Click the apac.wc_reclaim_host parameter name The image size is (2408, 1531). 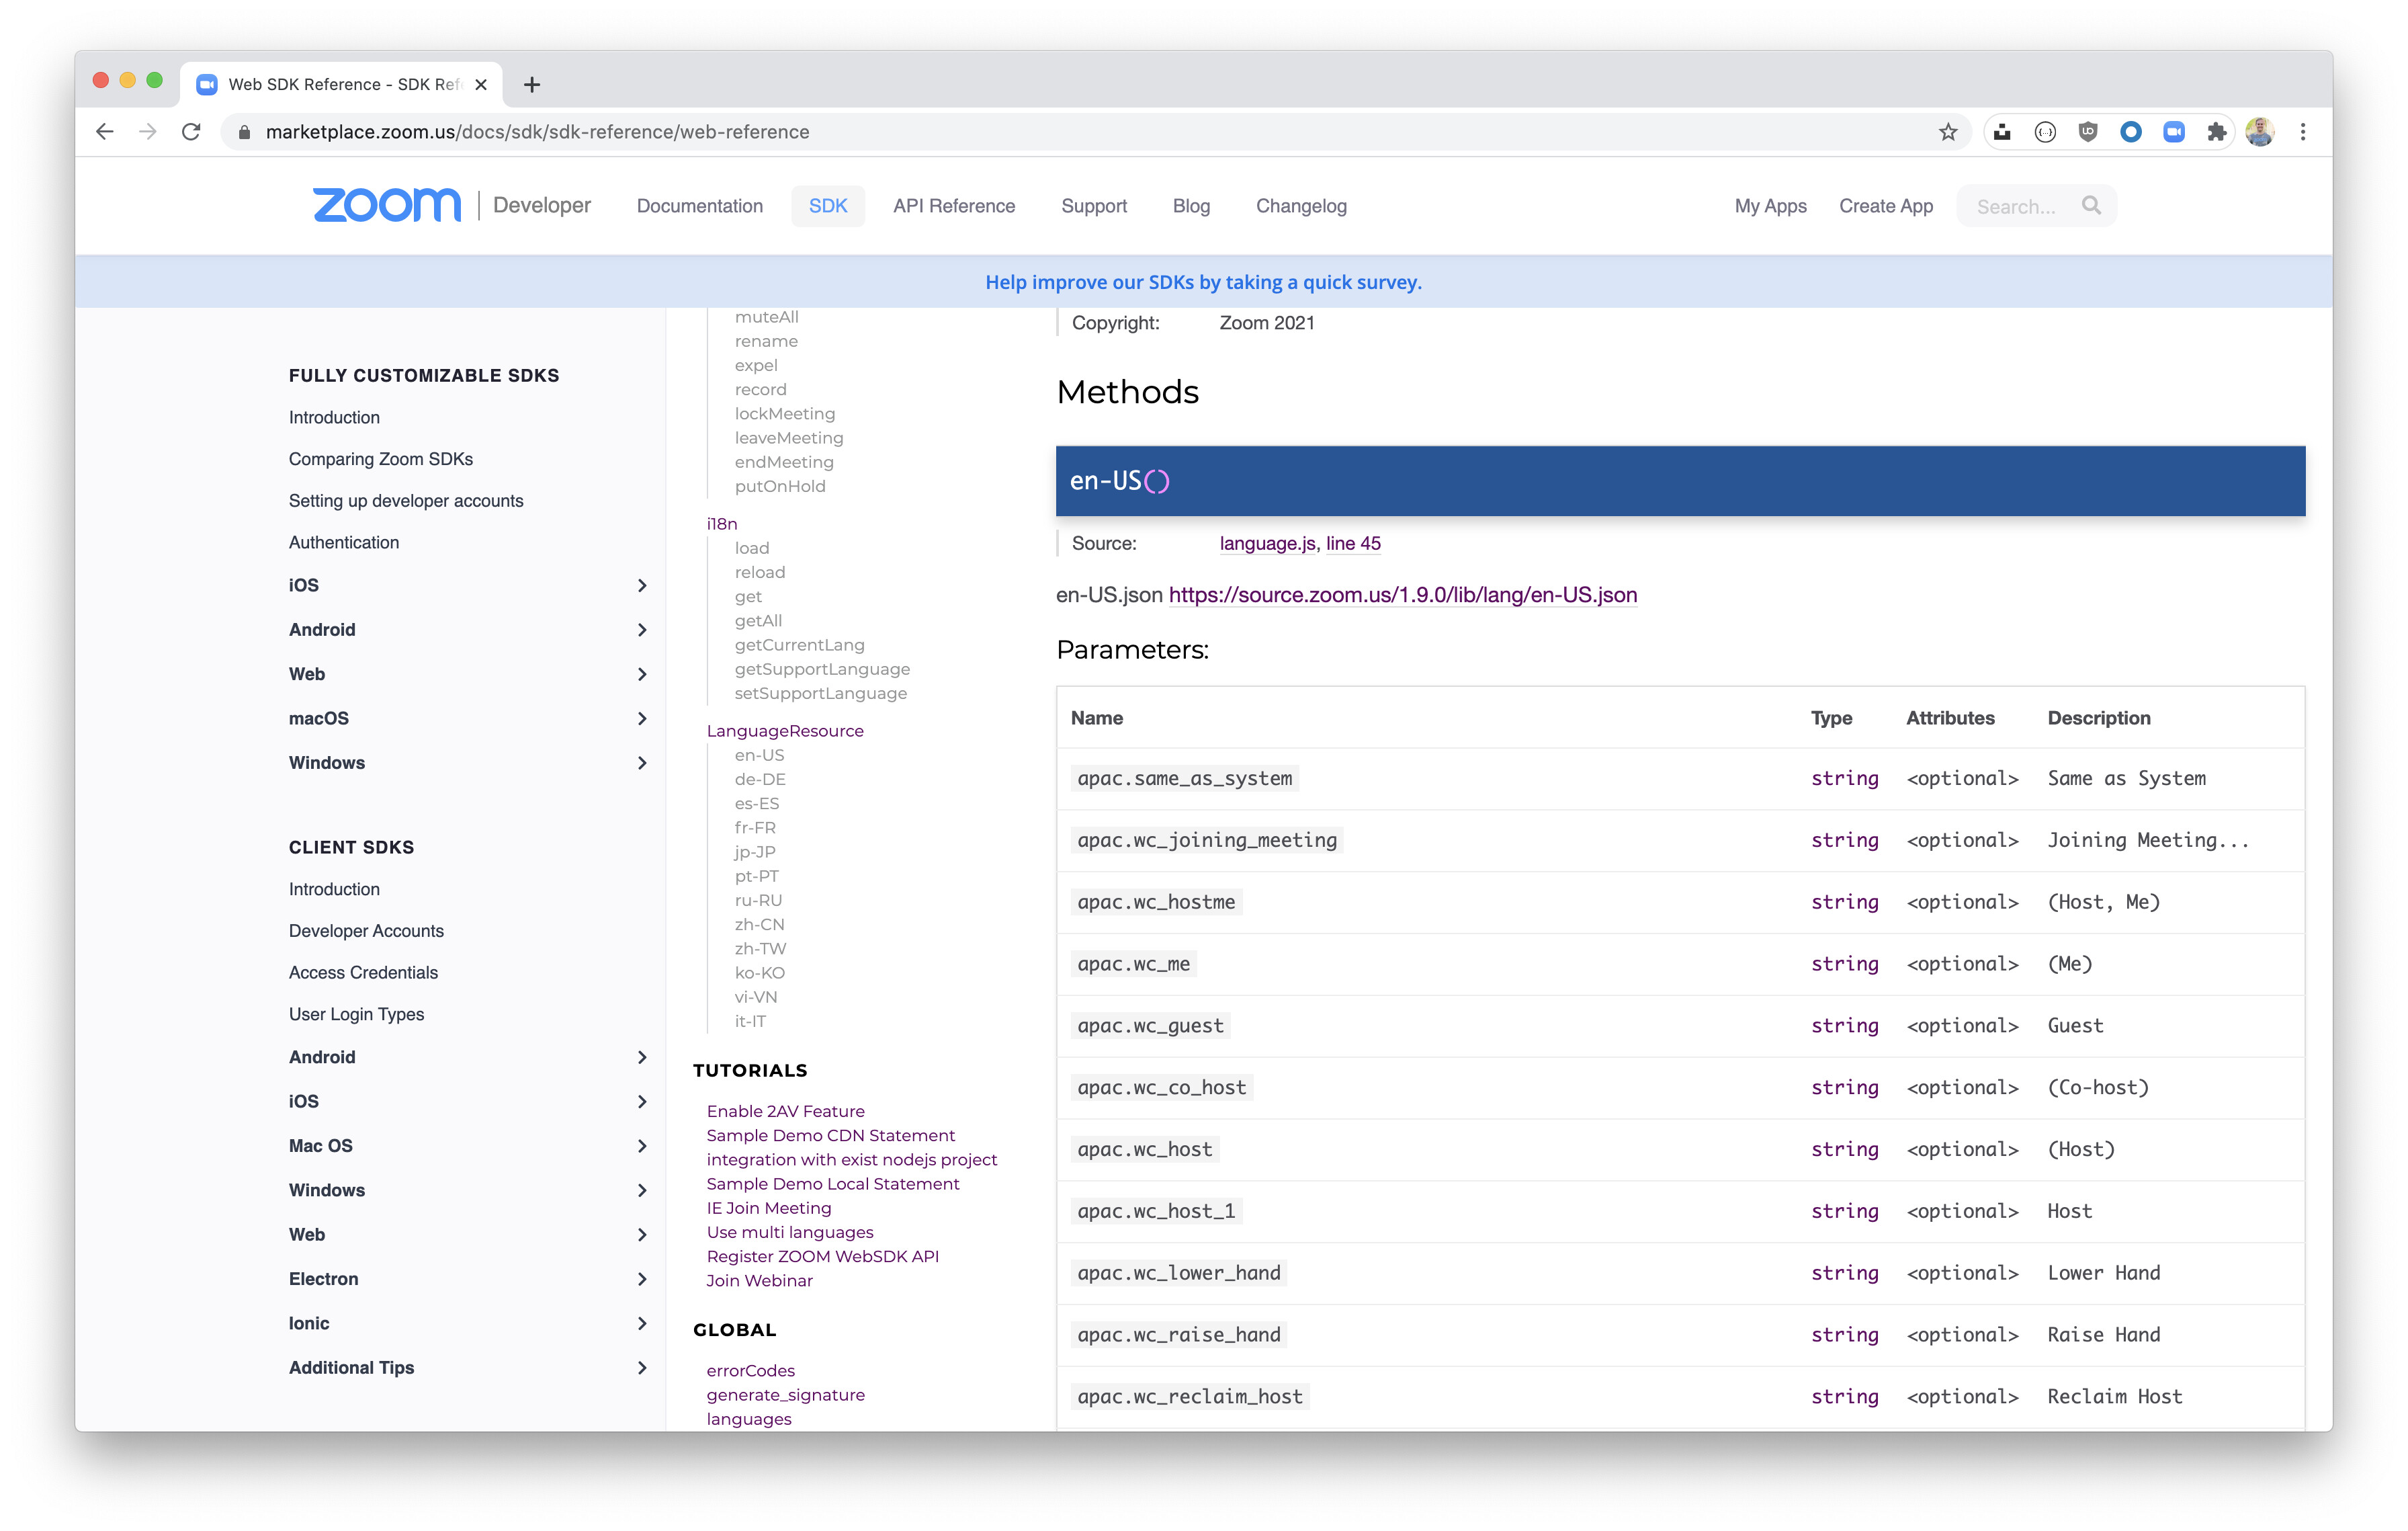coord(1190,1396)
